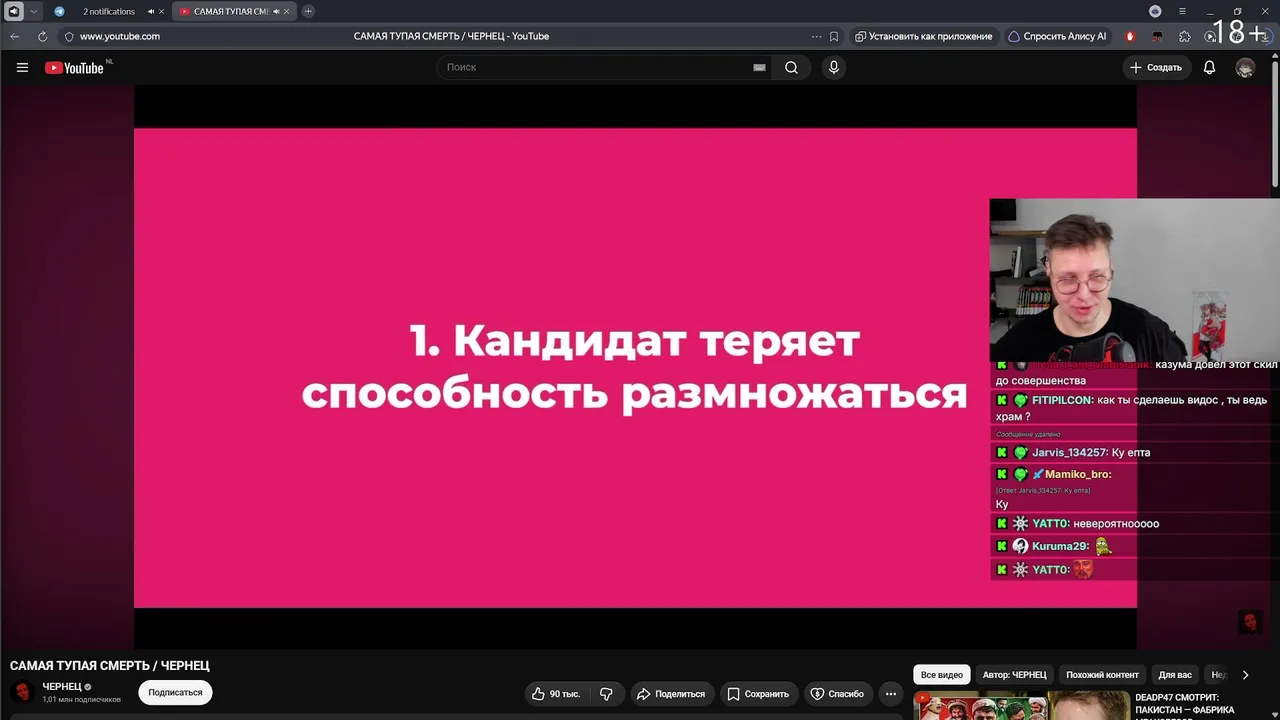Click the browser sound panel icon at top-left

click(x=14, y=11)
